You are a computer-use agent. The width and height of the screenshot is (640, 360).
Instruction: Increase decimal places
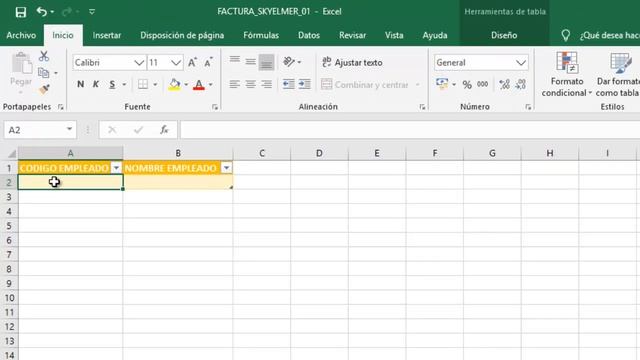pyautogui.click(x=504, y=84)
